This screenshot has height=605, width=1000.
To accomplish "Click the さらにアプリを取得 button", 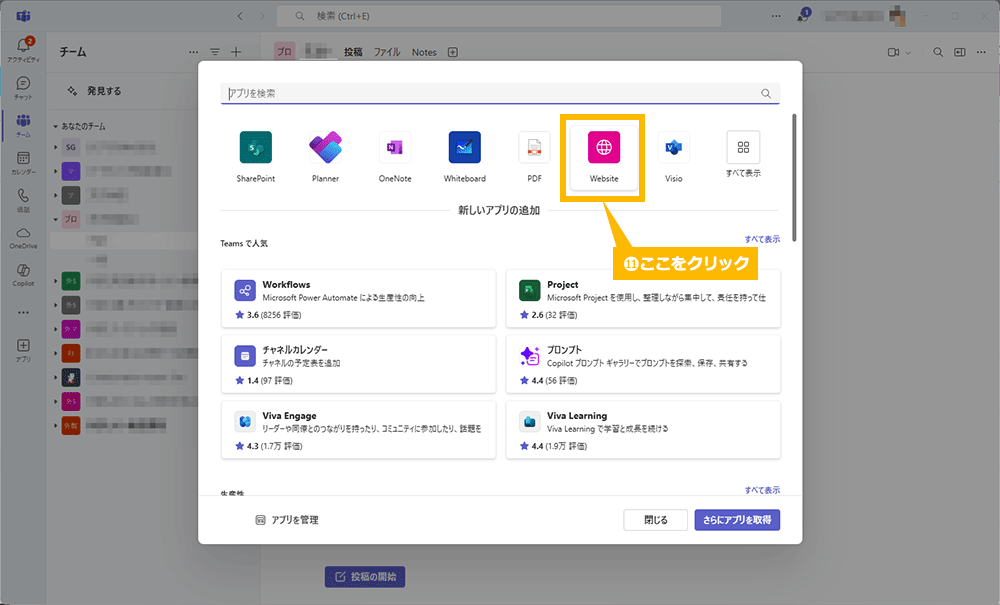I will [x=737, y=520].
